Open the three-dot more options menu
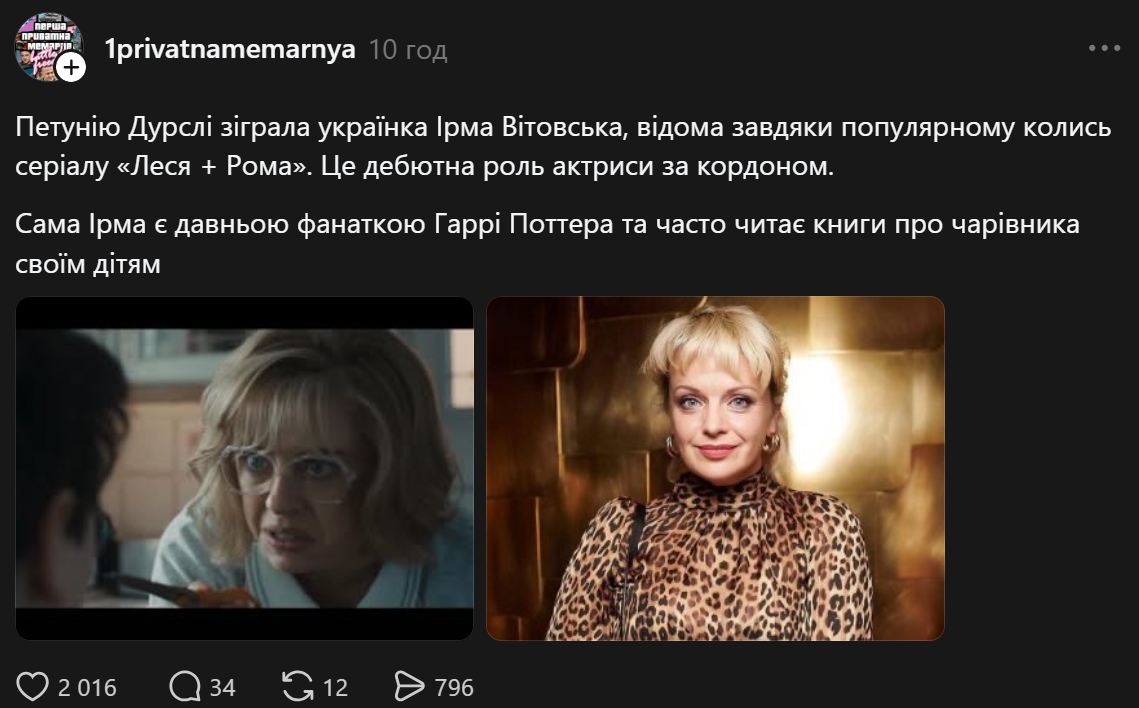Viewport: 1139px width, 708px height. tap(1104, 48)
